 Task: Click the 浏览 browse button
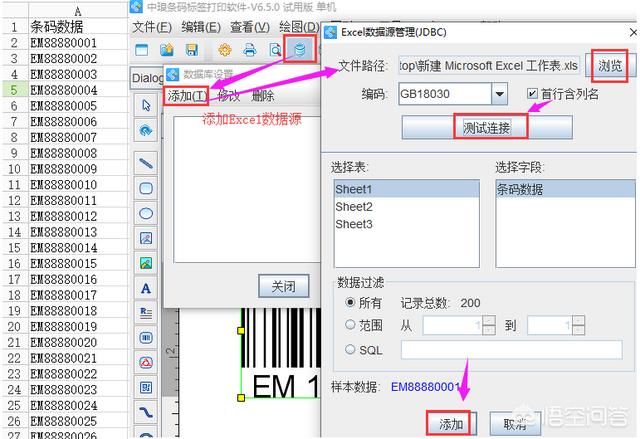[x=610, y=66]
